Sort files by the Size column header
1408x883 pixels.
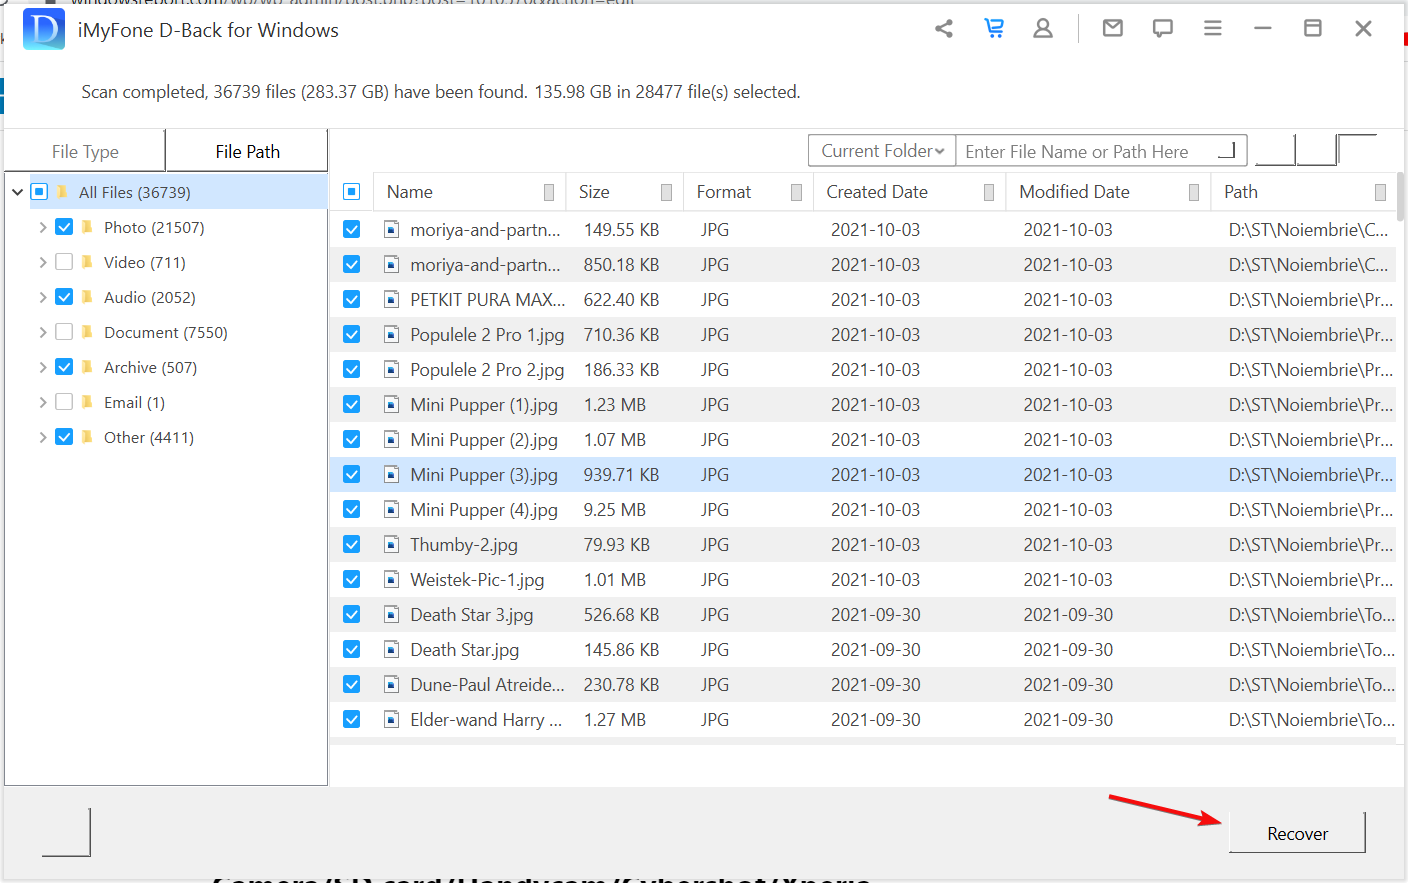tap(594, 192)
